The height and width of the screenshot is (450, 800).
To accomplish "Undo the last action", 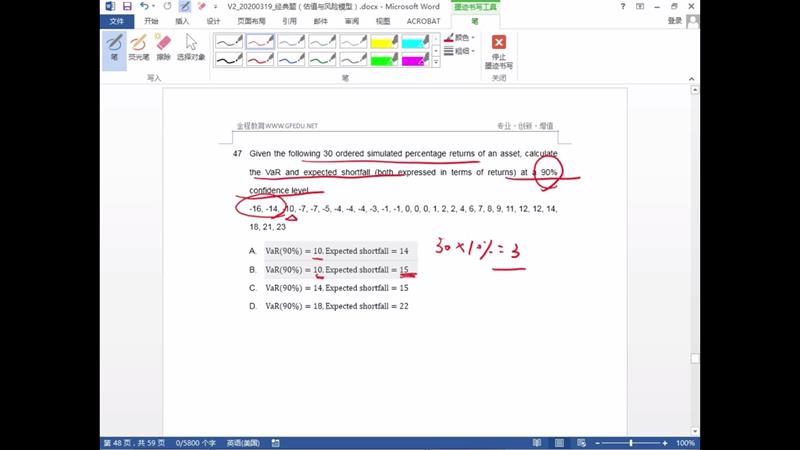I will (x=144, y=6).
